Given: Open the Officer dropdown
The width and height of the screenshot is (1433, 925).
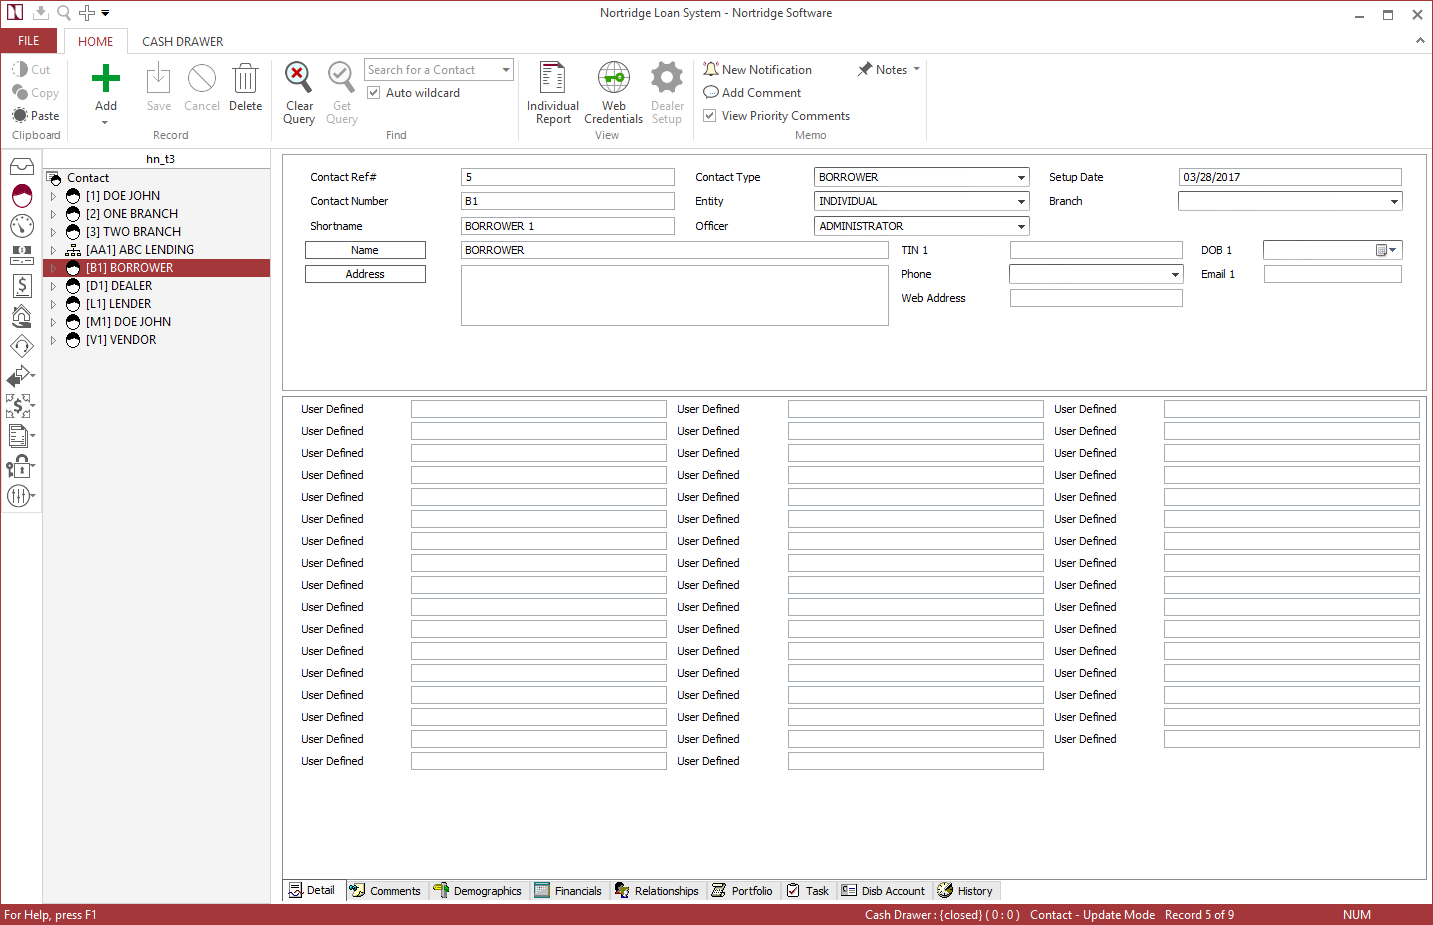Looking at the screenshot, I should [x=1021, y=226].
